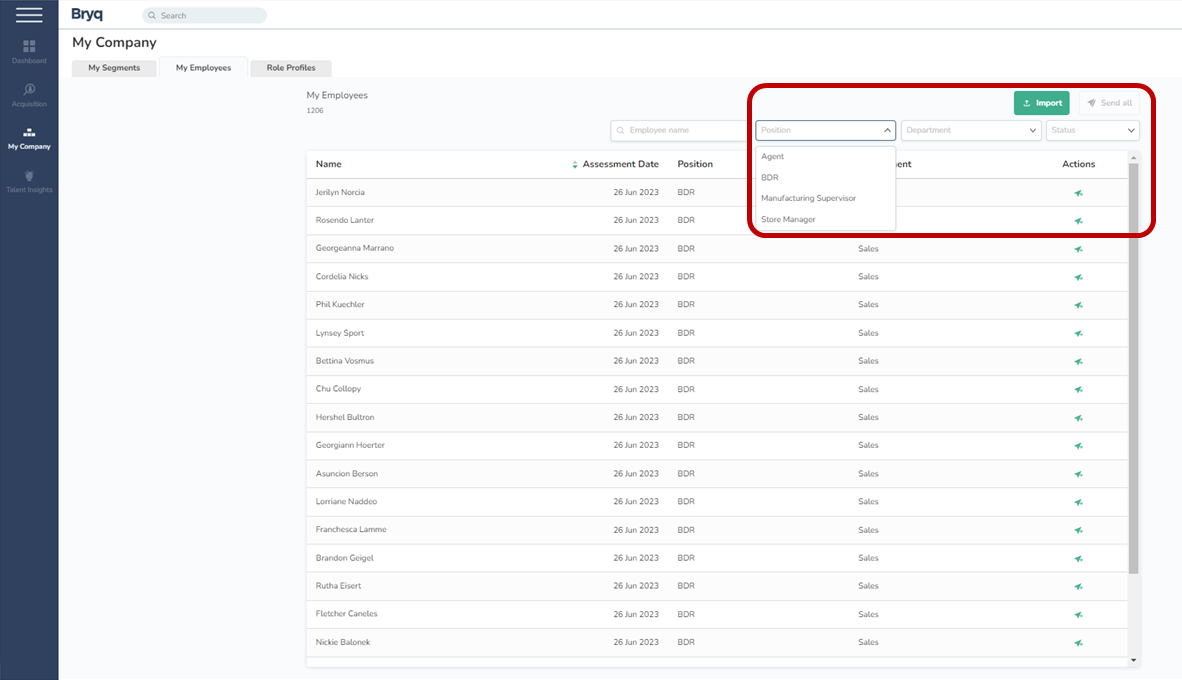Viewport: 1182px width, 680px height.
Task: Click send action for Jerilyn Norcia
Action: (1078, 193)
